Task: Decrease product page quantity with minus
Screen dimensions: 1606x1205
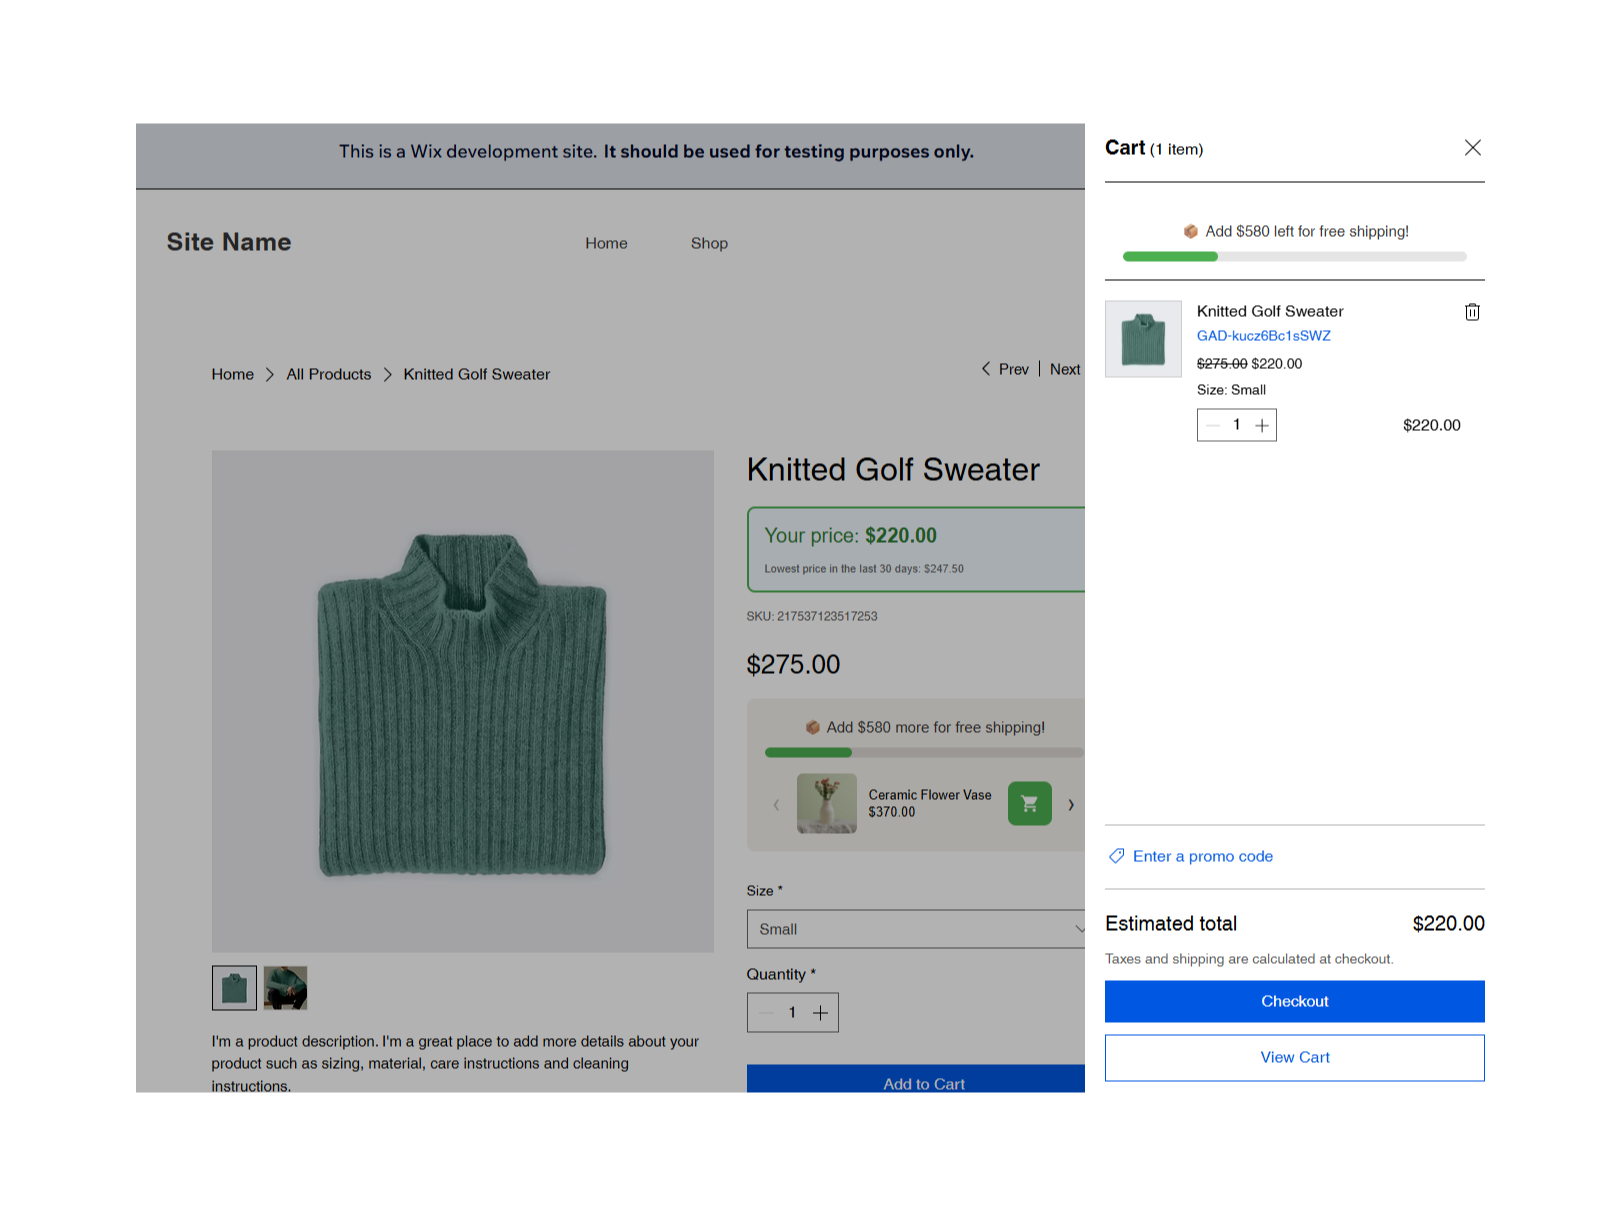Action: coord(767,1013)
